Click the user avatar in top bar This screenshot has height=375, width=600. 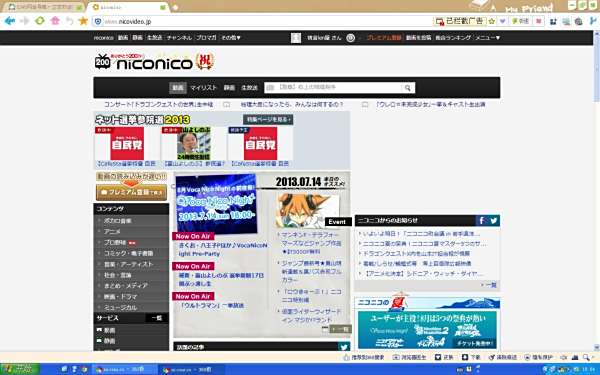click(296, 38)
